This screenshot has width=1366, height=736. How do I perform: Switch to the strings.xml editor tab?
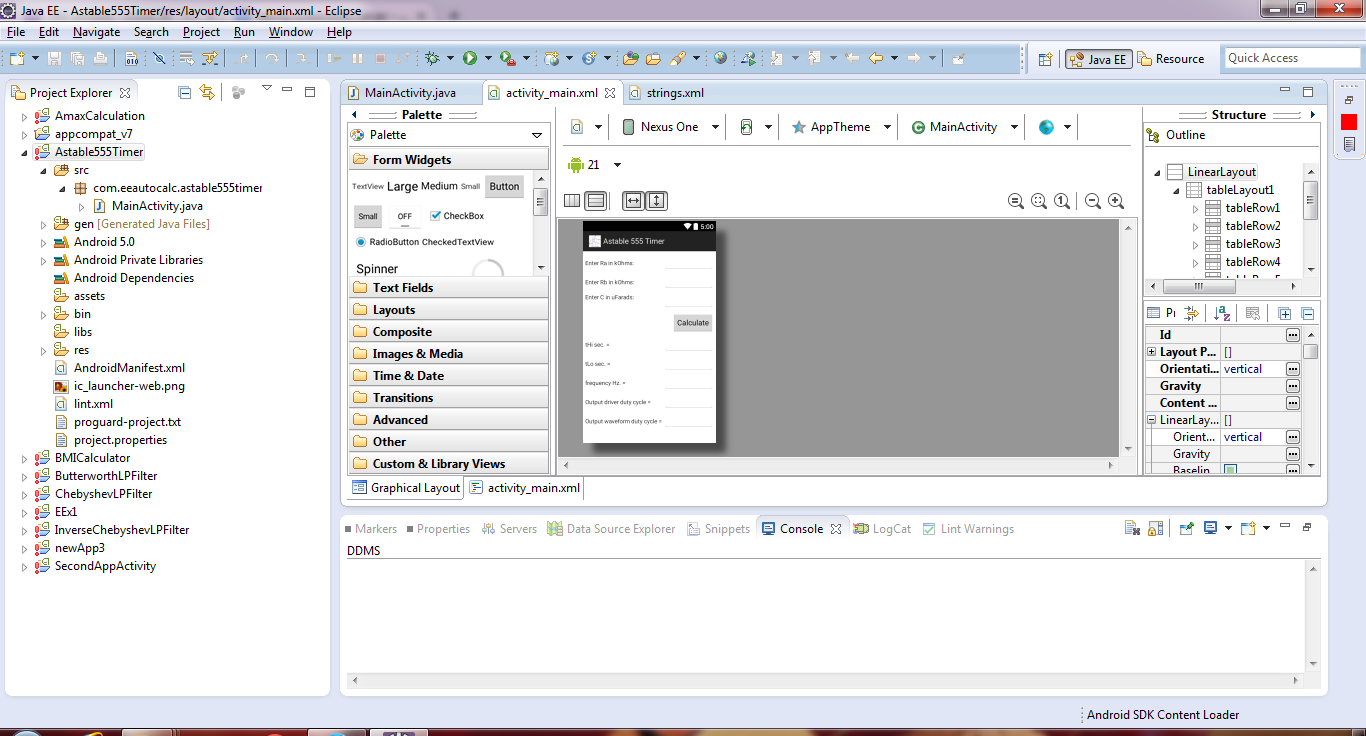tap(674, 93)
